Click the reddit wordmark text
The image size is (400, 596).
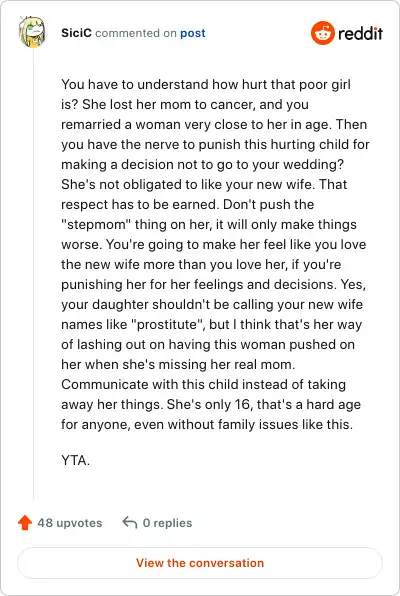coord(360,33)
